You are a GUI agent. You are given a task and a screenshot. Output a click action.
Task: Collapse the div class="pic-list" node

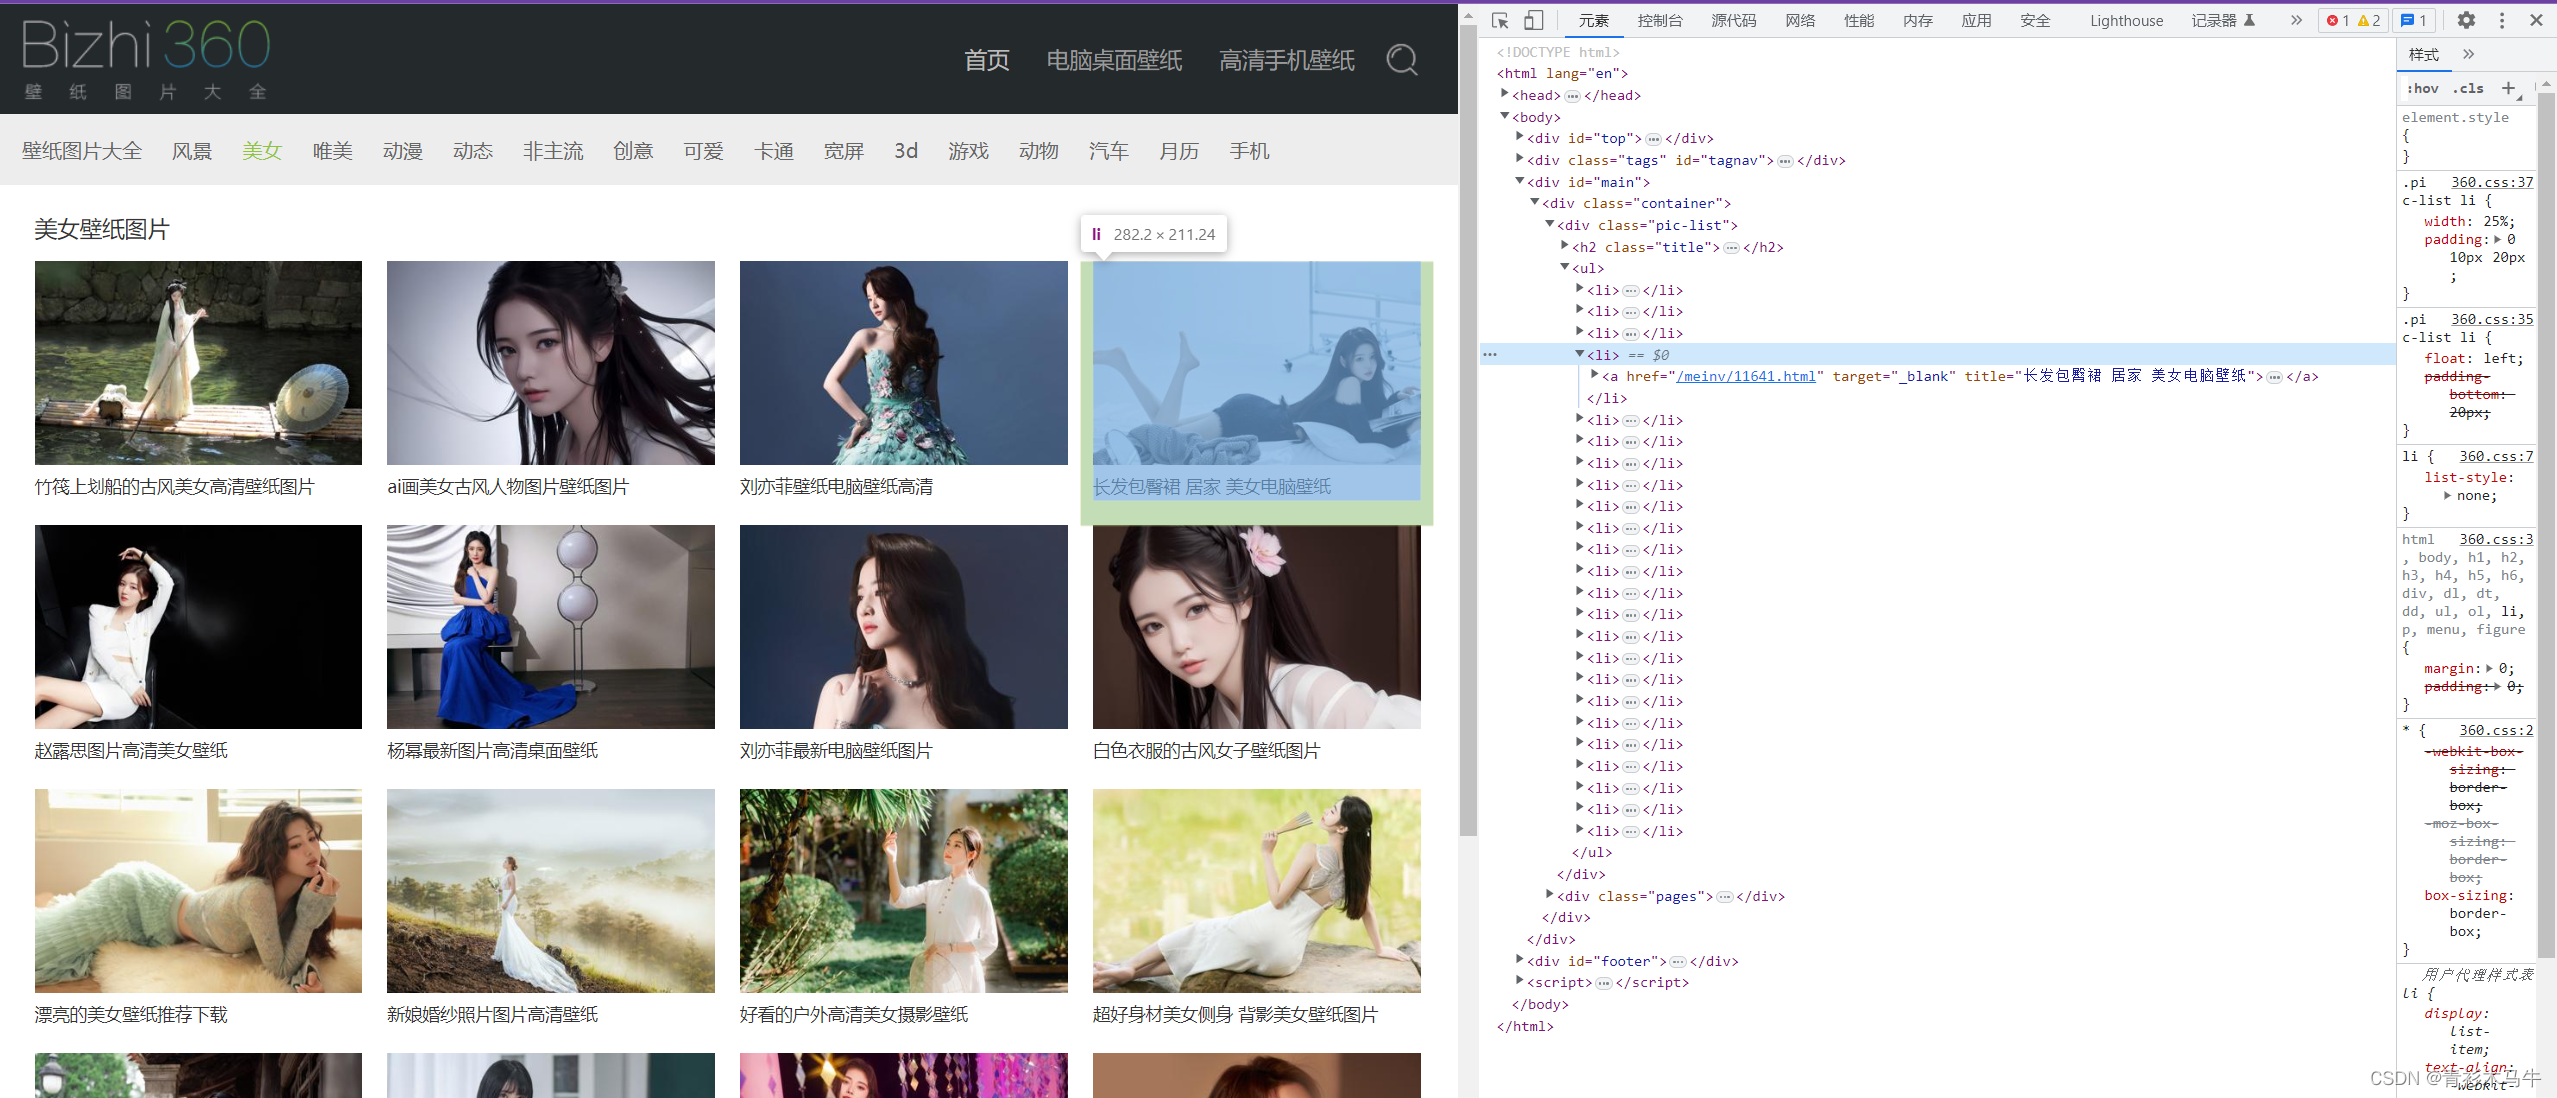(1549, 224)
